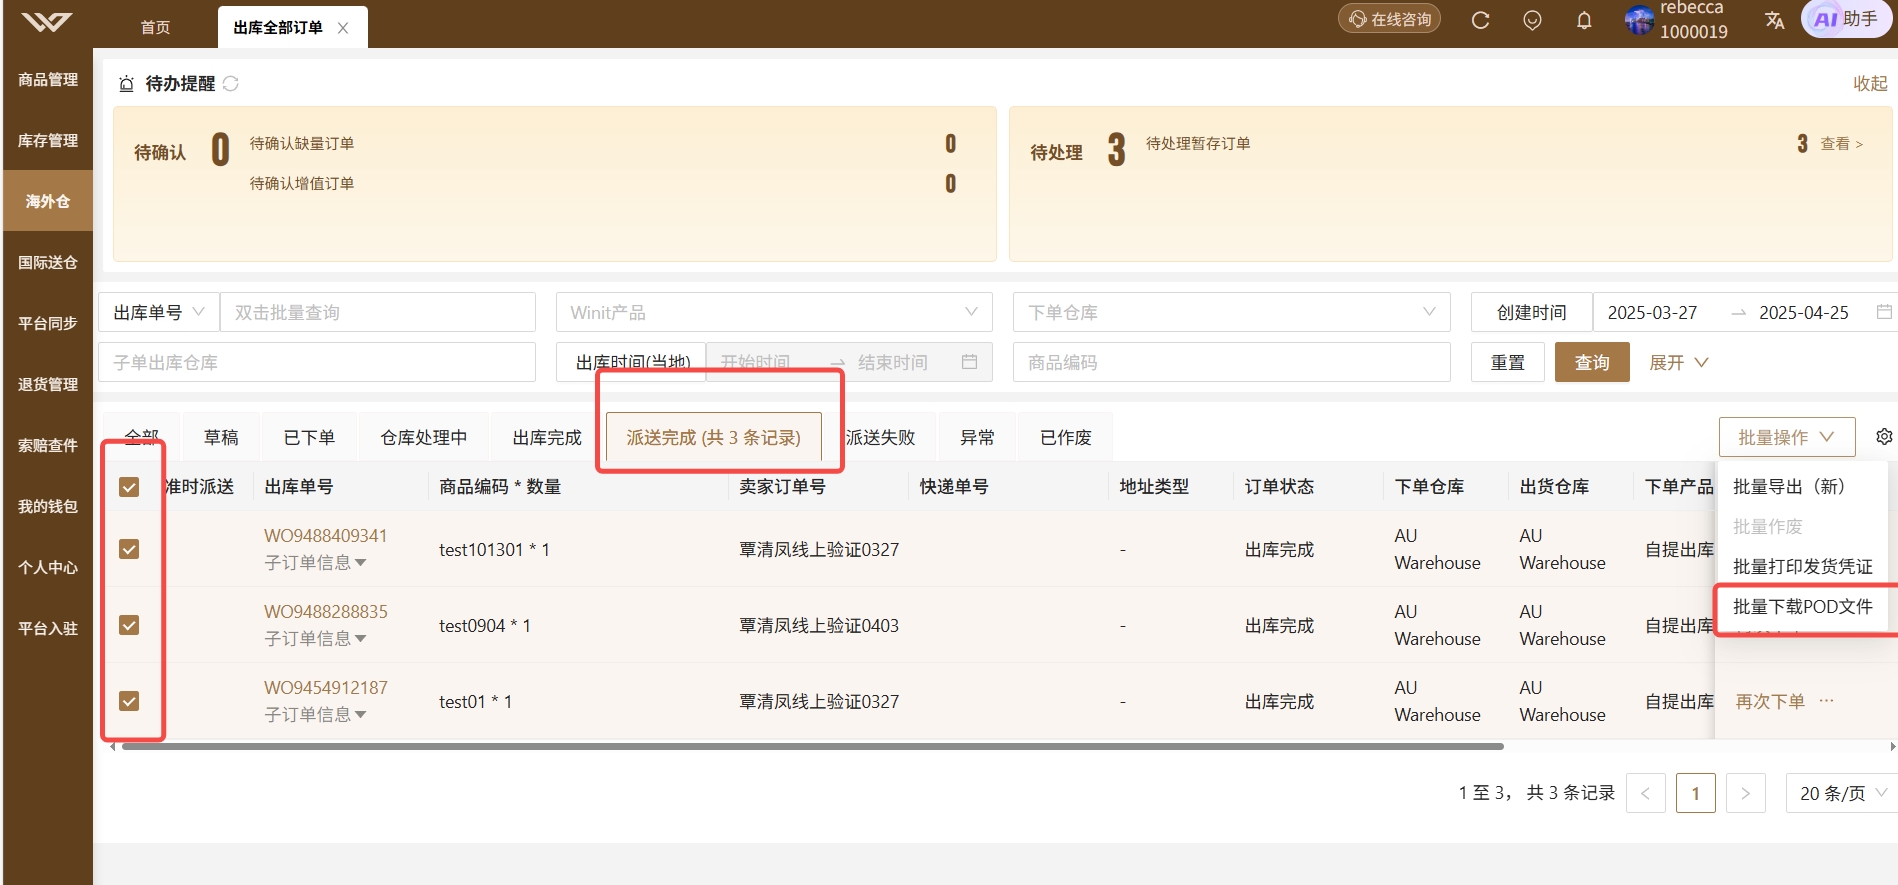Open the AI 助手 assistant
This screenshot has height=885, width=1898.
pos(1848,19)
